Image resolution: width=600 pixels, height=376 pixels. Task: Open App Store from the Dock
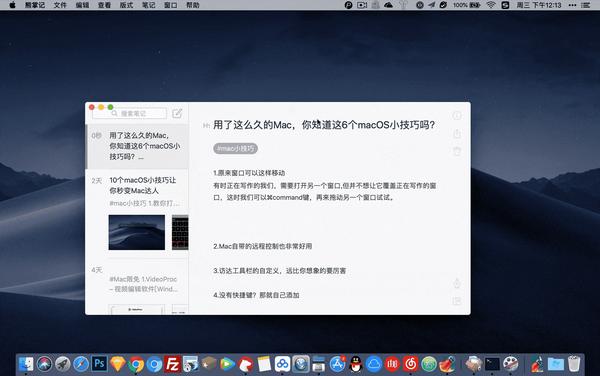tap(337, 364)
